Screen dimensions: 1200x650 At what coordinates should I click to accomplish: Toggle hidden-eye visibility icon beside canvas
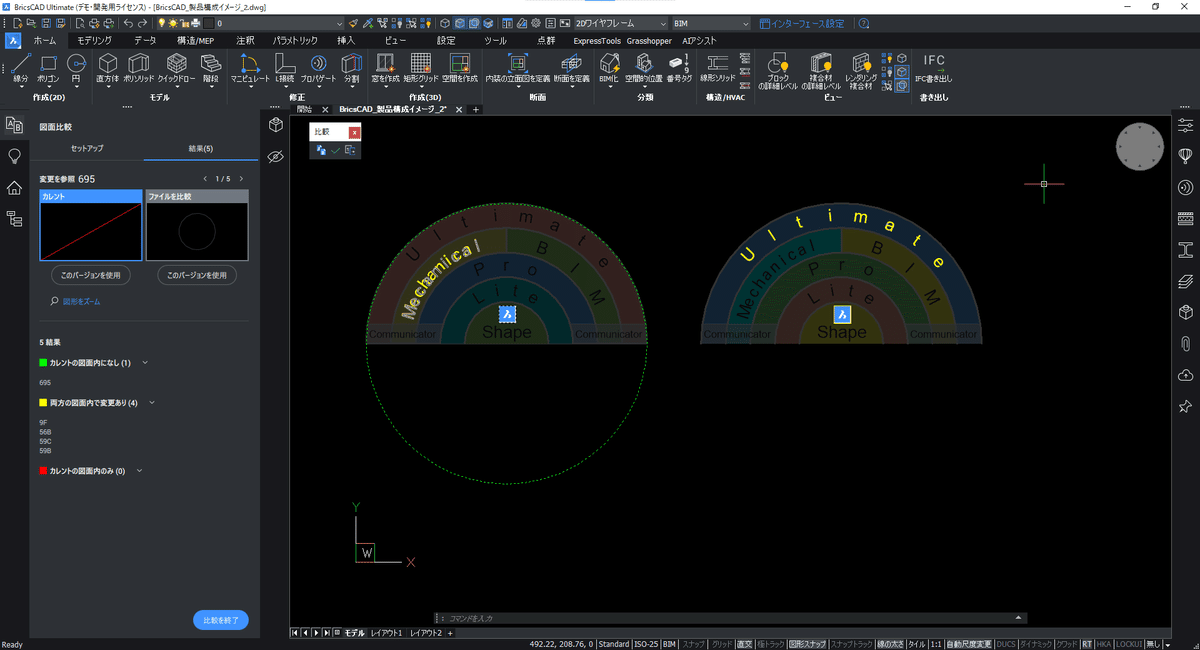[x=277, y=156]
